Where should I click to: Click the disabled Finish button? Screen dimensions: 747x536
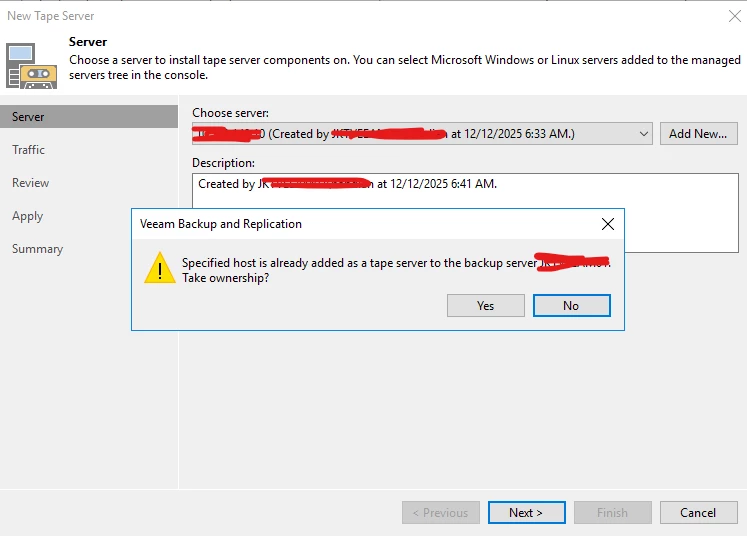[613, 513]
